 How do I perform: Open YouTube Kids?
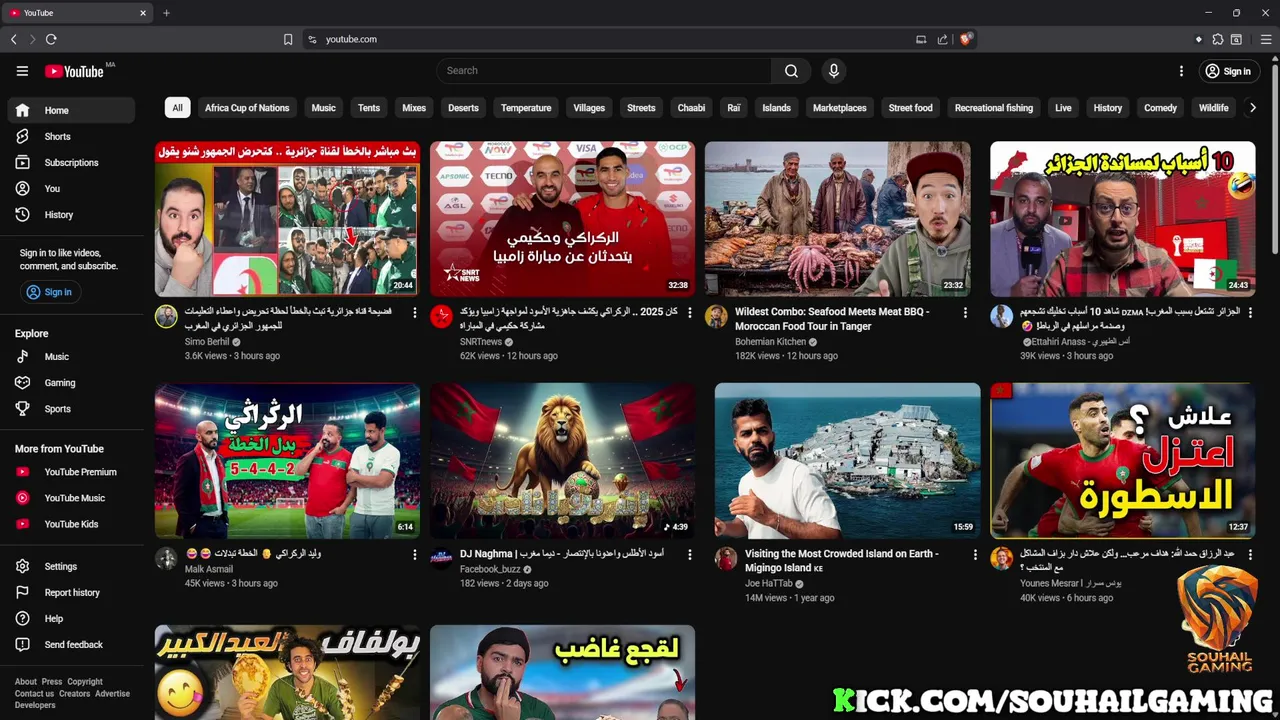(71, 523)
